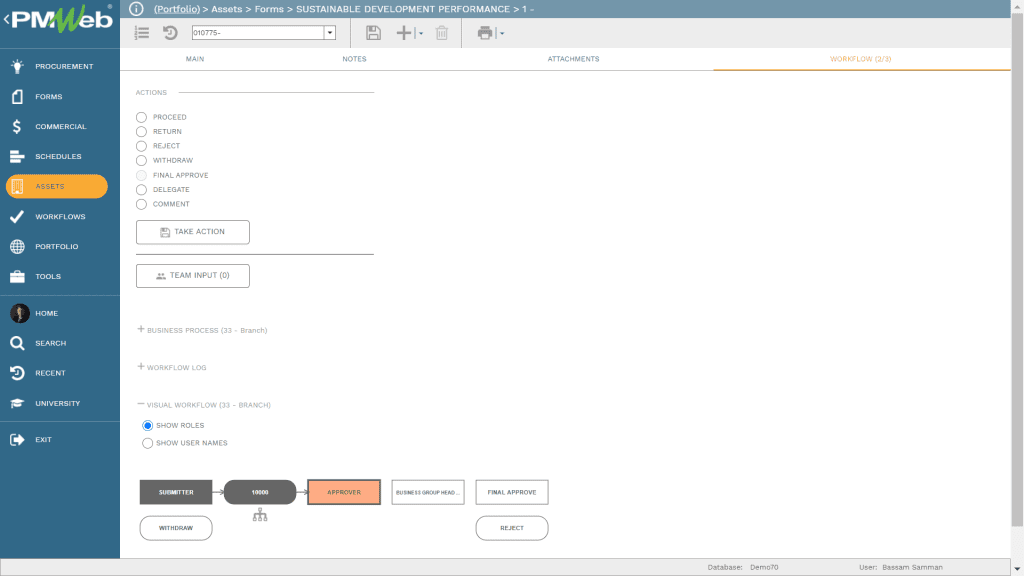Open the Commercial module
Screen dimensions: 1024x576
(59, 127)
